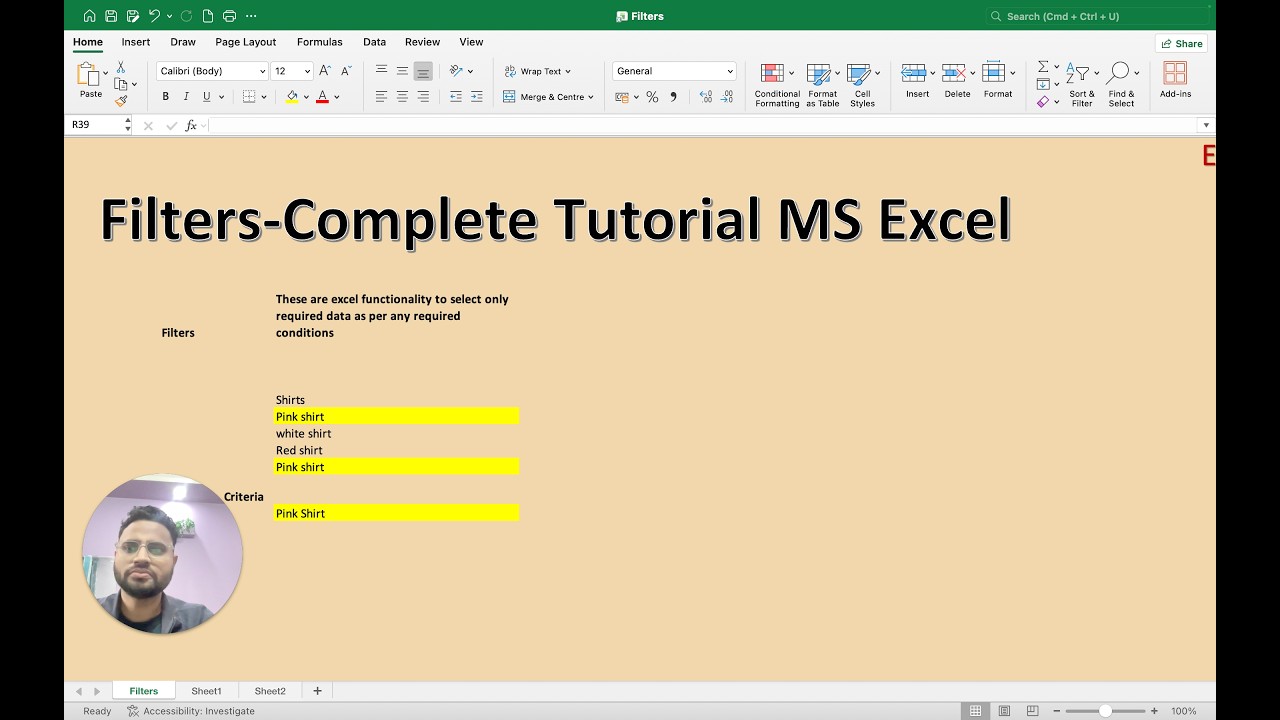Image resolution: width=1280 pixels, height=720 pixels.
Task: Click the Copy icon
Action: click(x=120, y=84)
